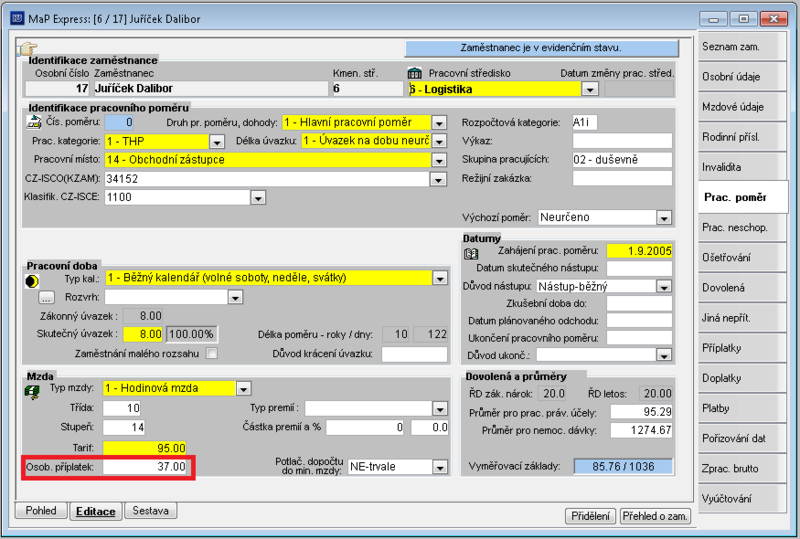The width and height of the screenshot is (800, 539).
Task: Select the Editace tab
Action: pyautogui.click(x=95, y=511)
